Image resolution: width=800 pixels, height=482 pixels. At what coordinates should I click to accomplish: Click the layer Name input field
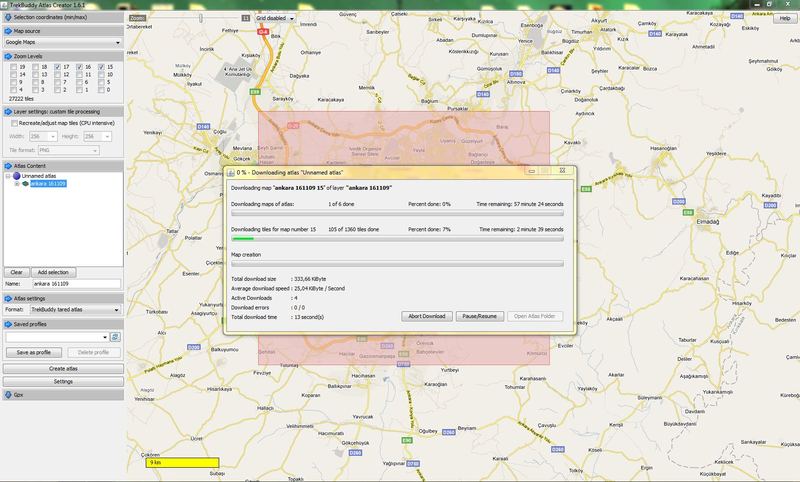coord(77,284)
